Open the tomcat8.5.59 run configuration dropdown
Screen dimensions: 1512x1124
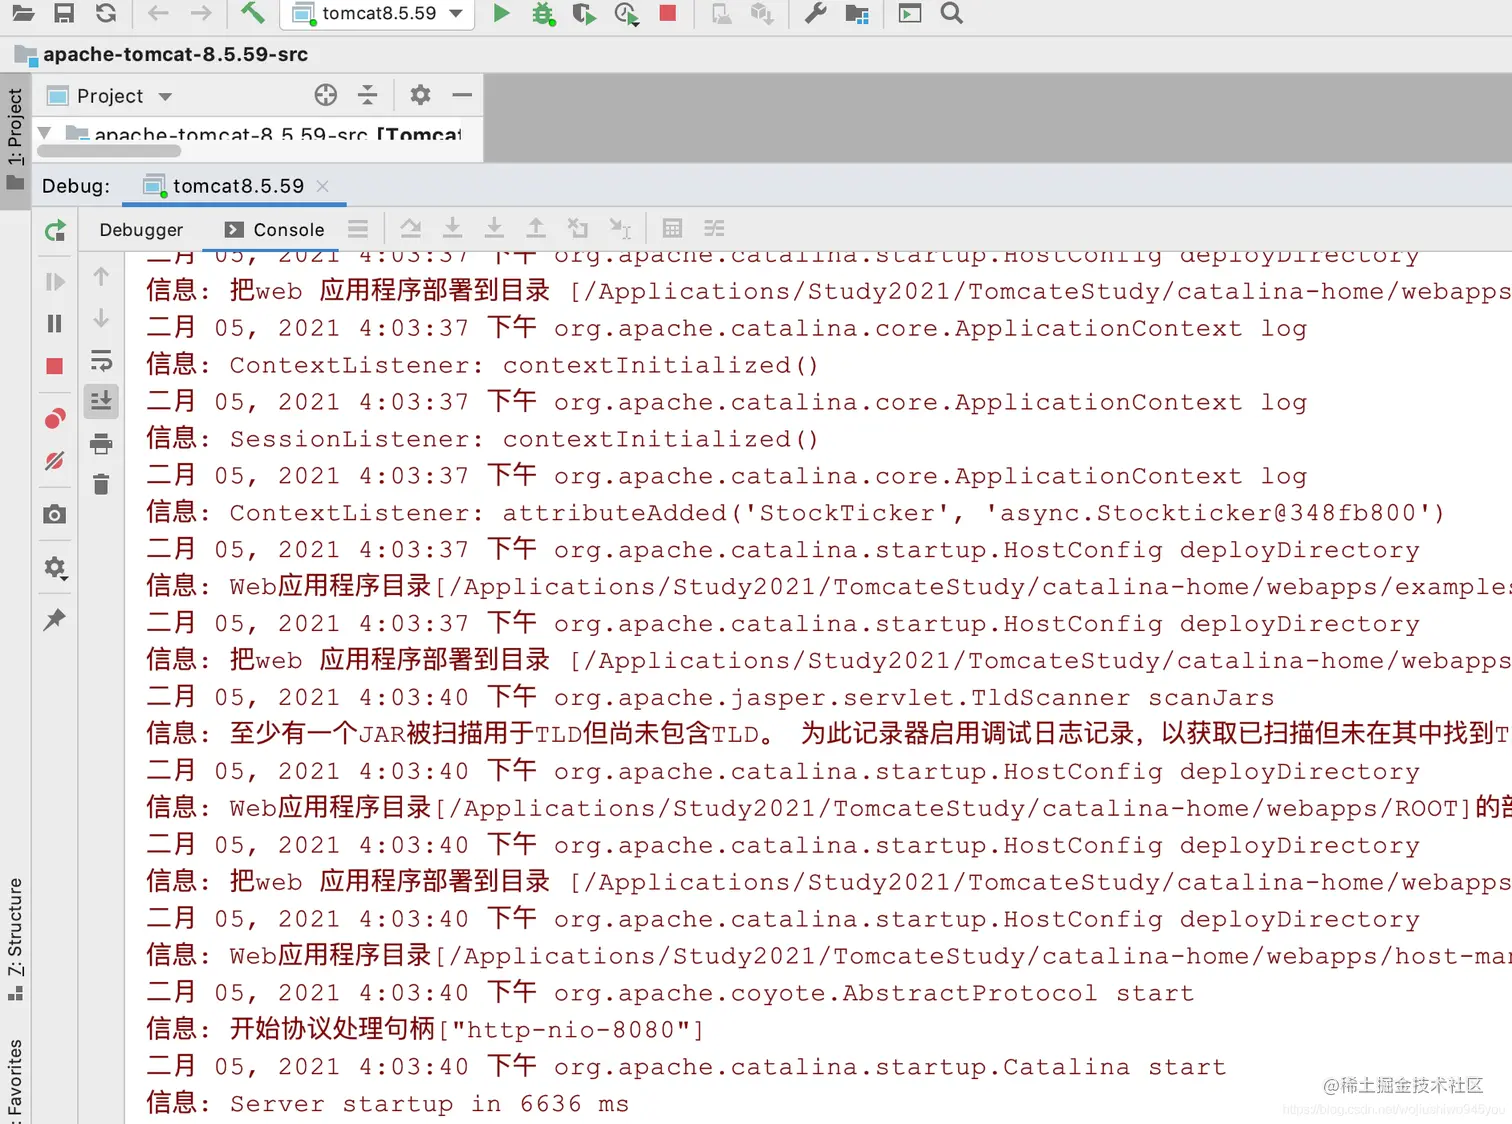tap(379, 14)
